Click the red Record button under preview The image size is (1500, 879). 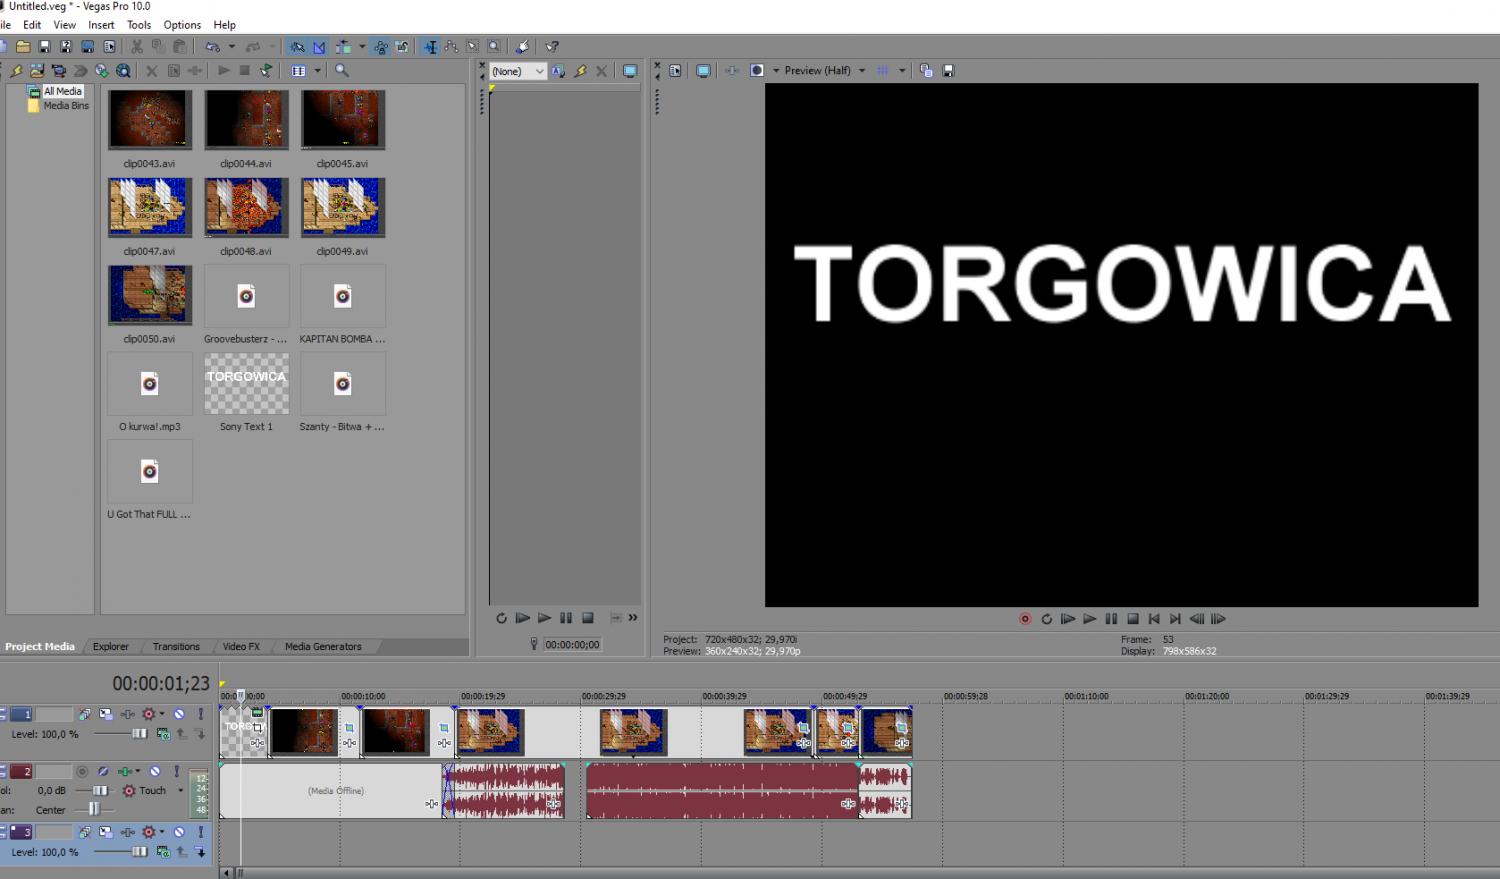pos(1025,619)
